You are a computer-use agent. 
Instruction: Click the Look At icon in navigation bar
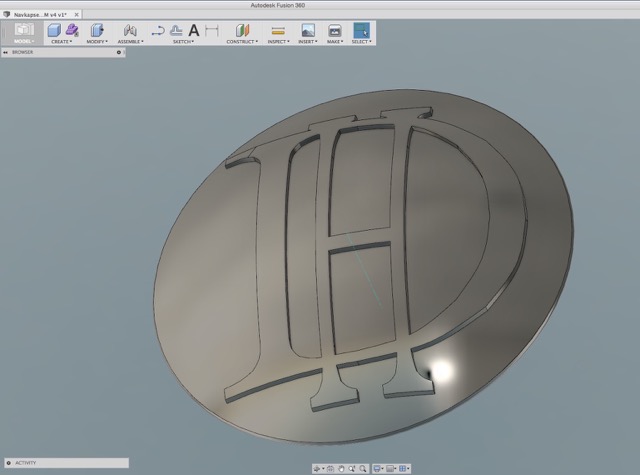[330, 468]
